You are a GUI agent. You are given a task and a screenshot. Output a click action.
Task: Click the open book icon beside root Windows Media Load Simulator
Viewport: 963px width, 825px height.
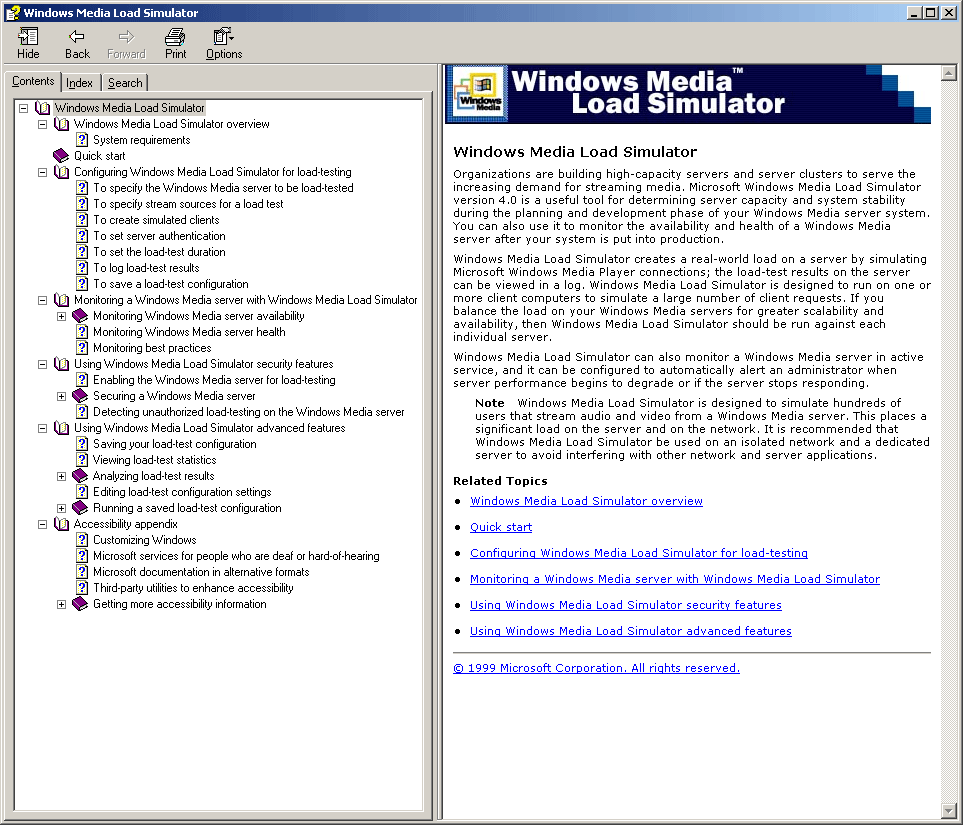pos(42,108)
